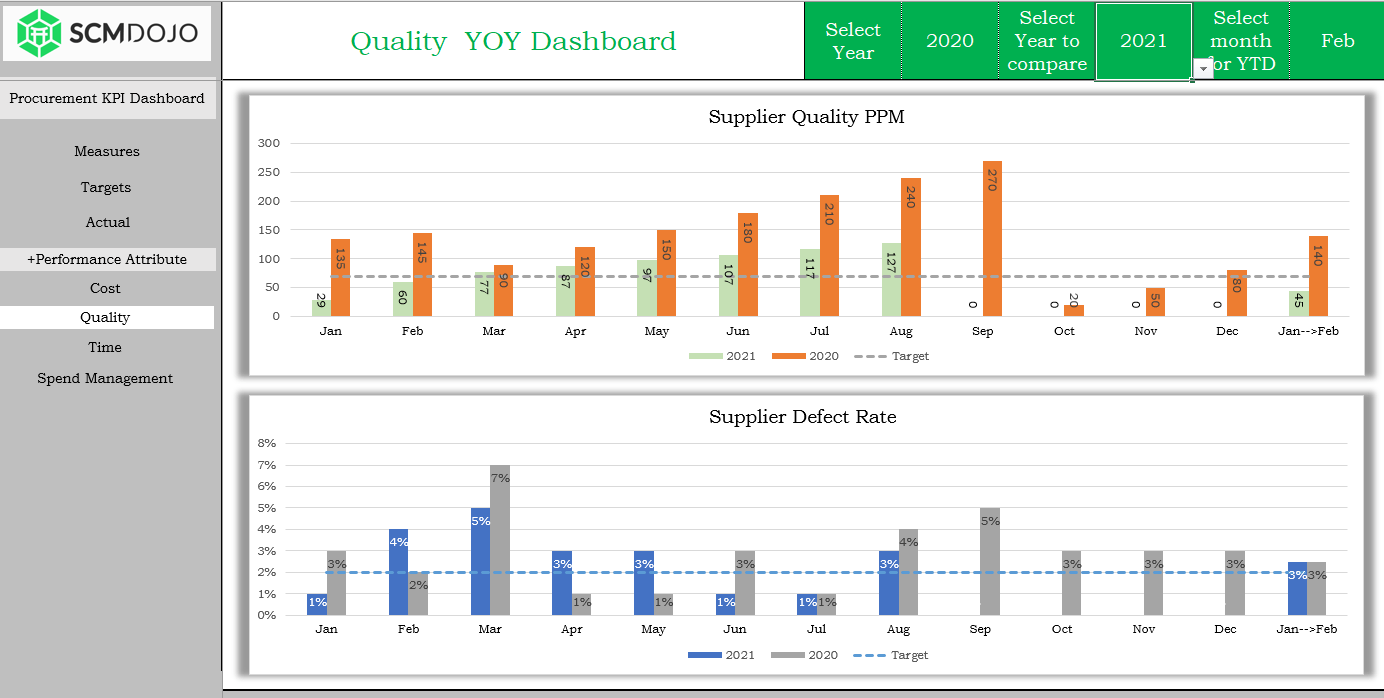Open the Time dashboard

[x=105, y=348]
